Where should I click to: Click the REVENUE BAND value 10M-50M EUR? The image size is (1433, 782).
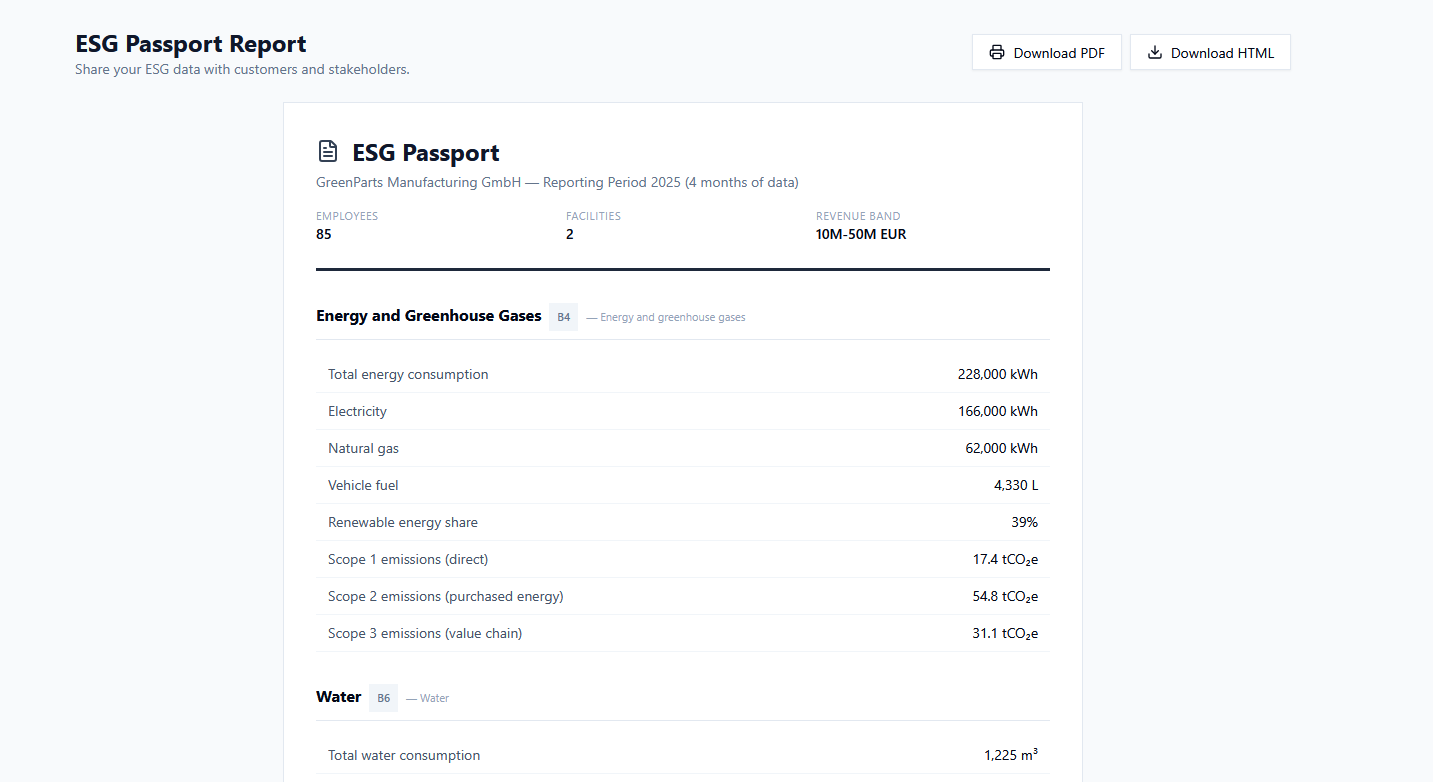point(861,234)
